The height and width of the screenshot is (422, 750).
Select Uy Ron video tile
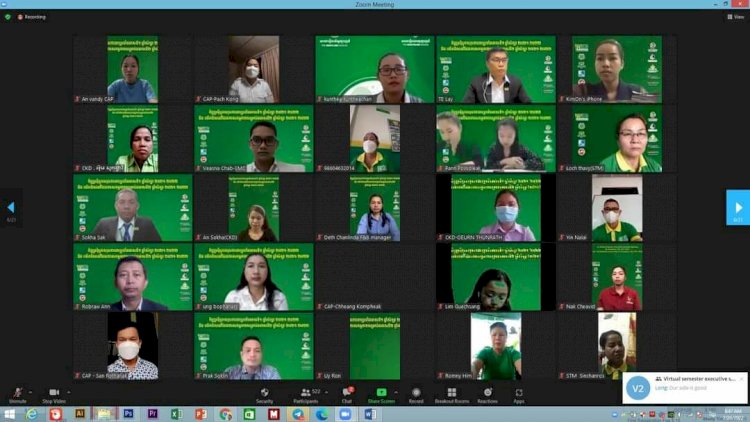point(375,346)
